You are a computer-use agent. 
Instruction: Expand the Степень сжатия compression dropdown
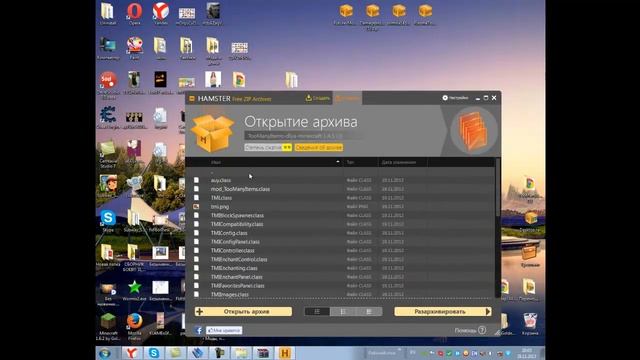(x=268, y=147)
